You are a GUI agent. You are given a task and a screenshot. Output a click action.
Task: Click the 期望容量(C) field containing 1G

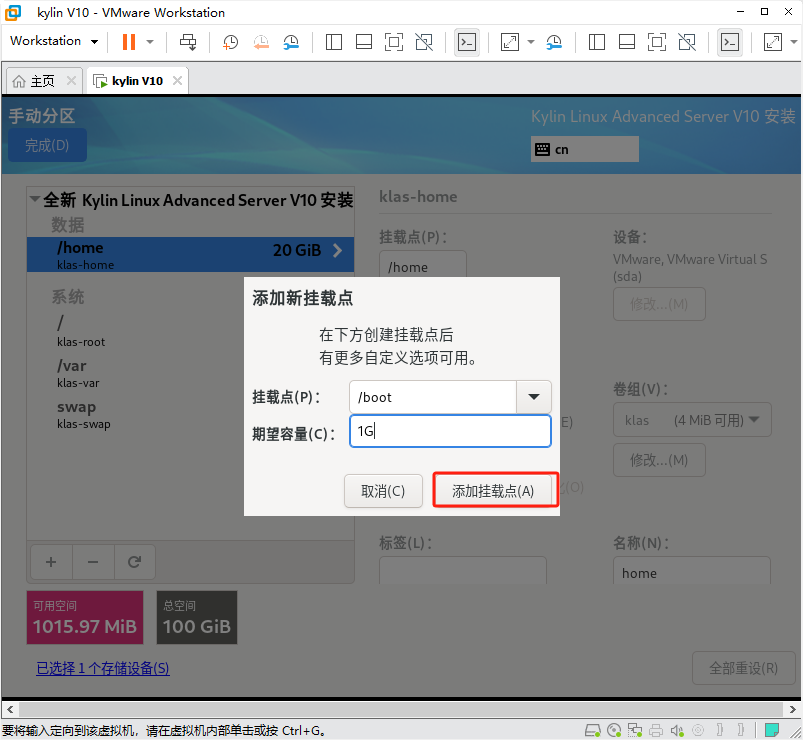coord(450,431)
